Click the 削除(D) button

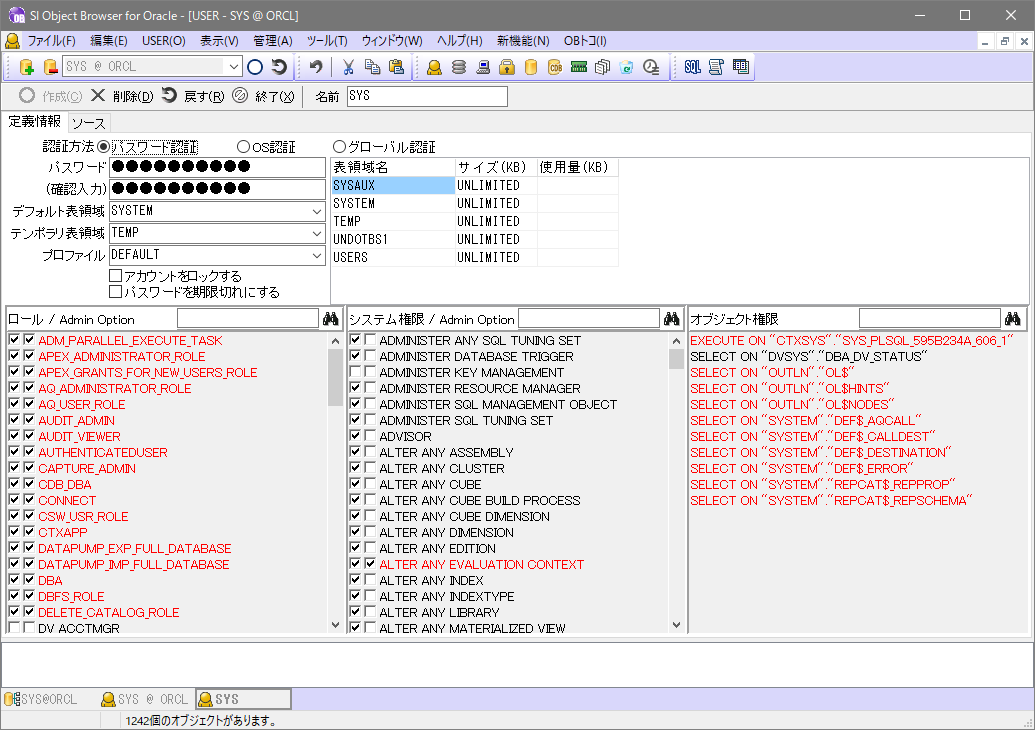(131, 96)
